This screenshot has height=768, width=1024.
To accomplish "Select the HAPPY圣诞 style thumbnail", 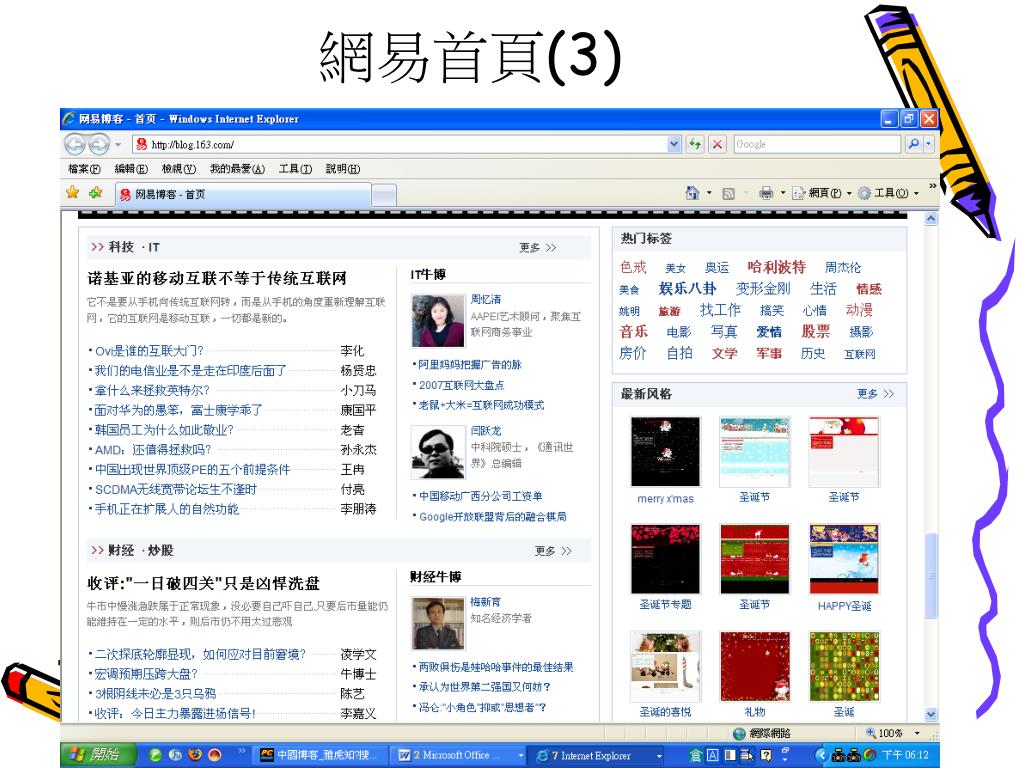I will coord(844,559).
